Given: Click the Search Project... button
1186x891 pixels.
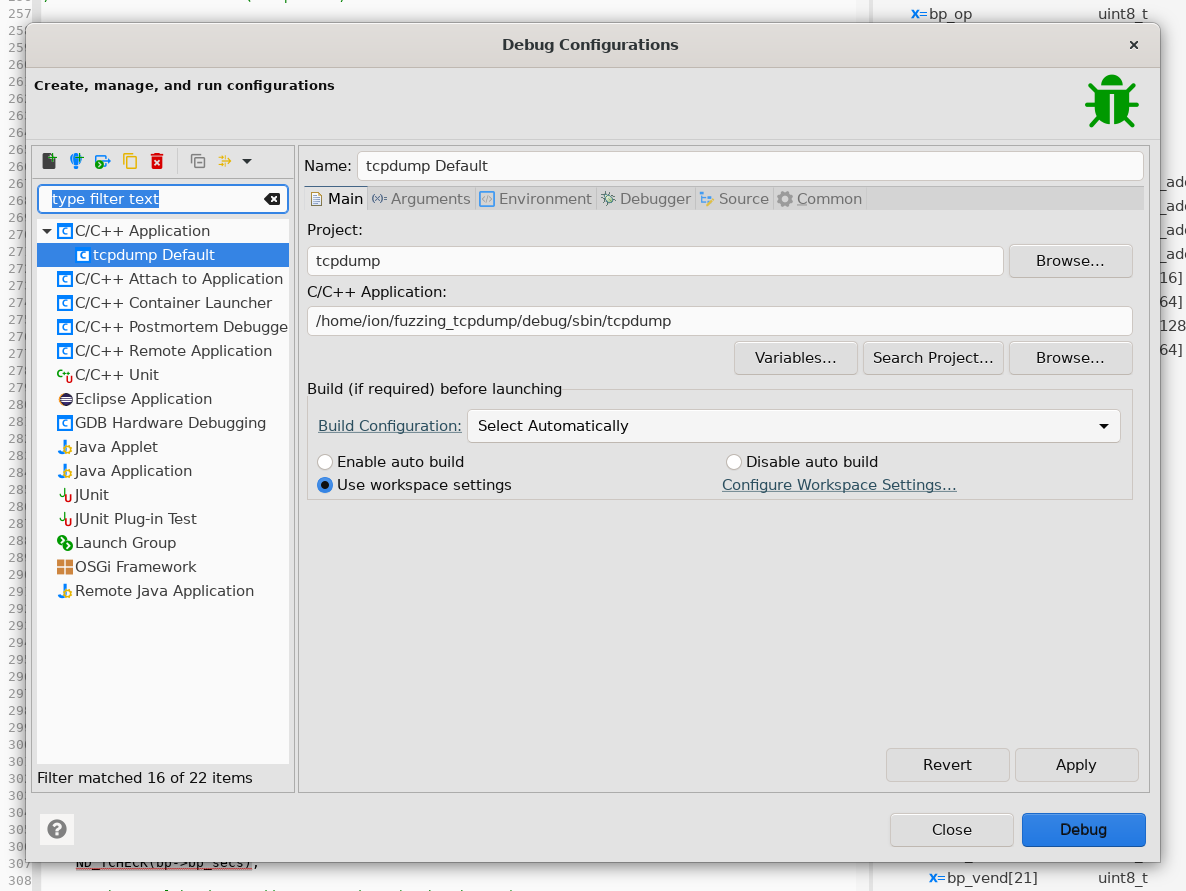Looking at the screenshot, I should pos(933,358).
